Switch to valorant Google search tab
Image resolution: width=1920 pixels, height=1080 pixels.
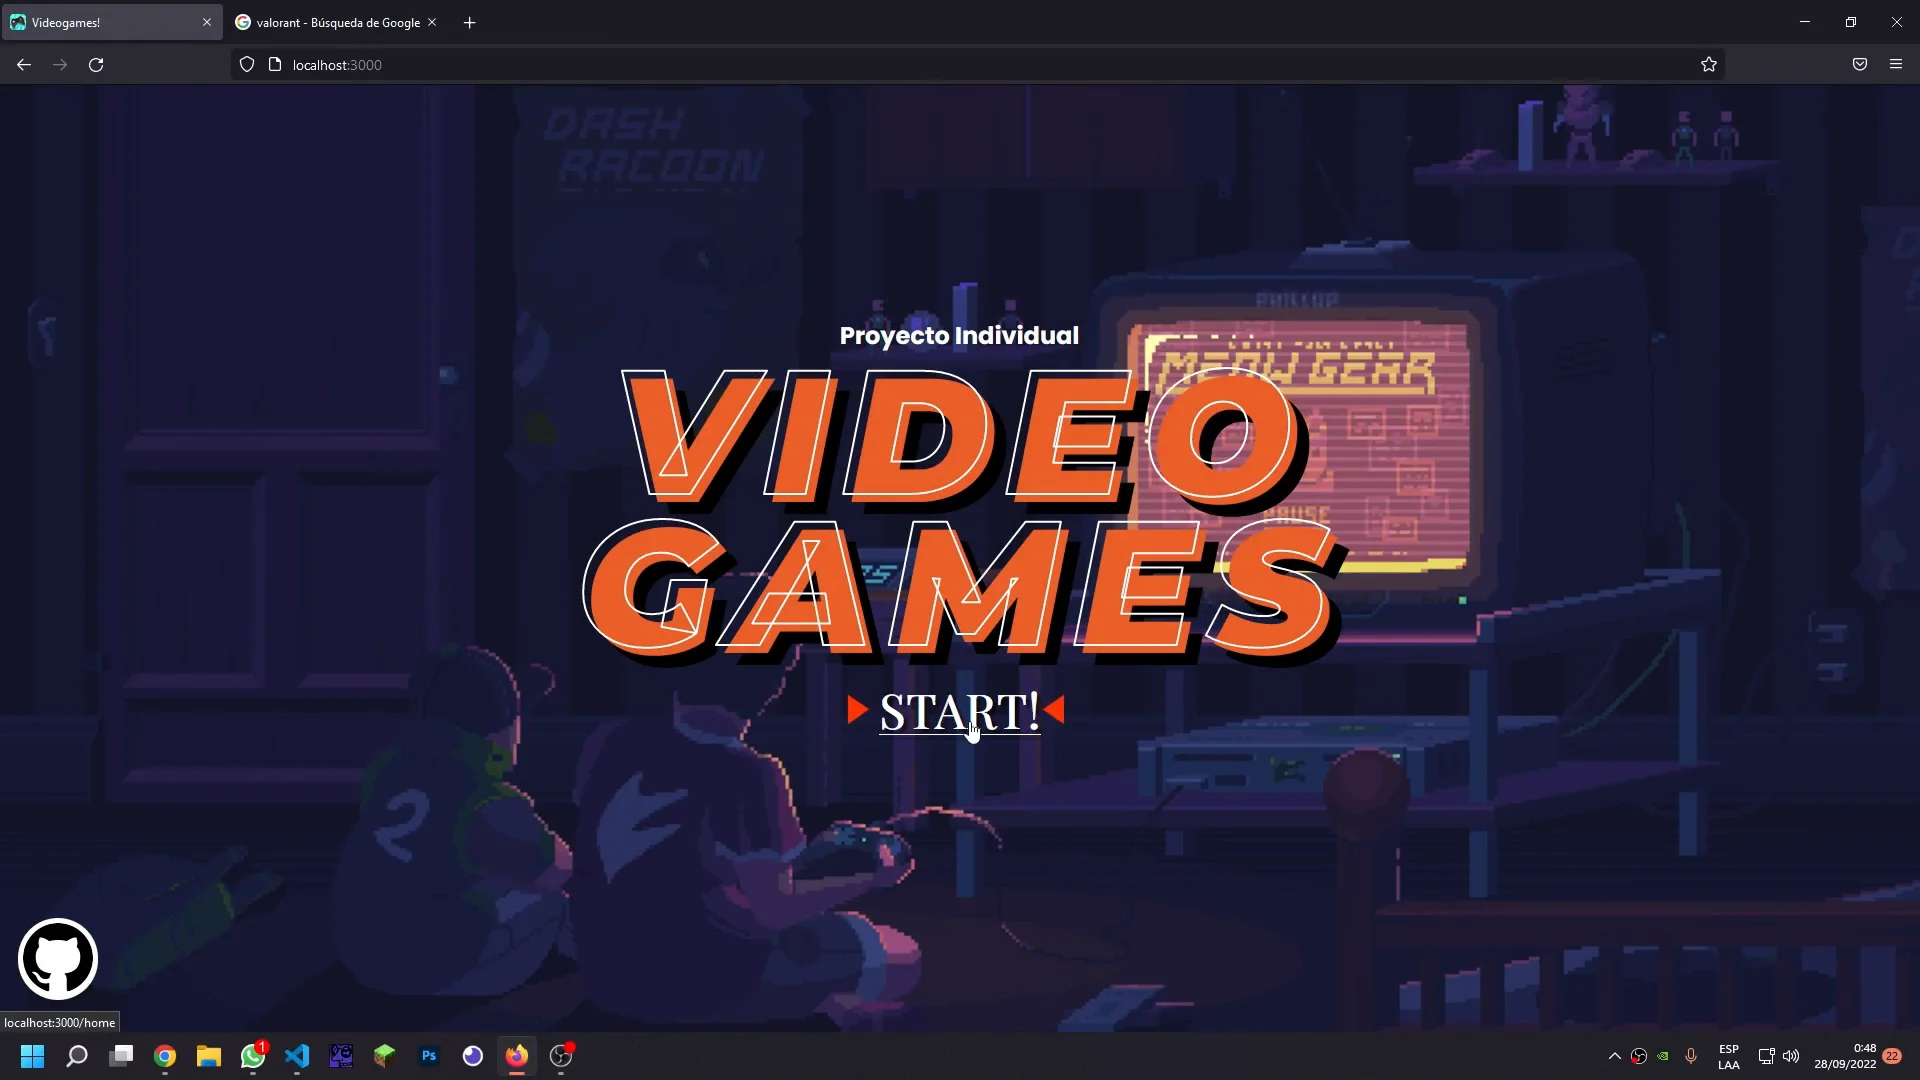pyautogui.click(x=330, y=22)
